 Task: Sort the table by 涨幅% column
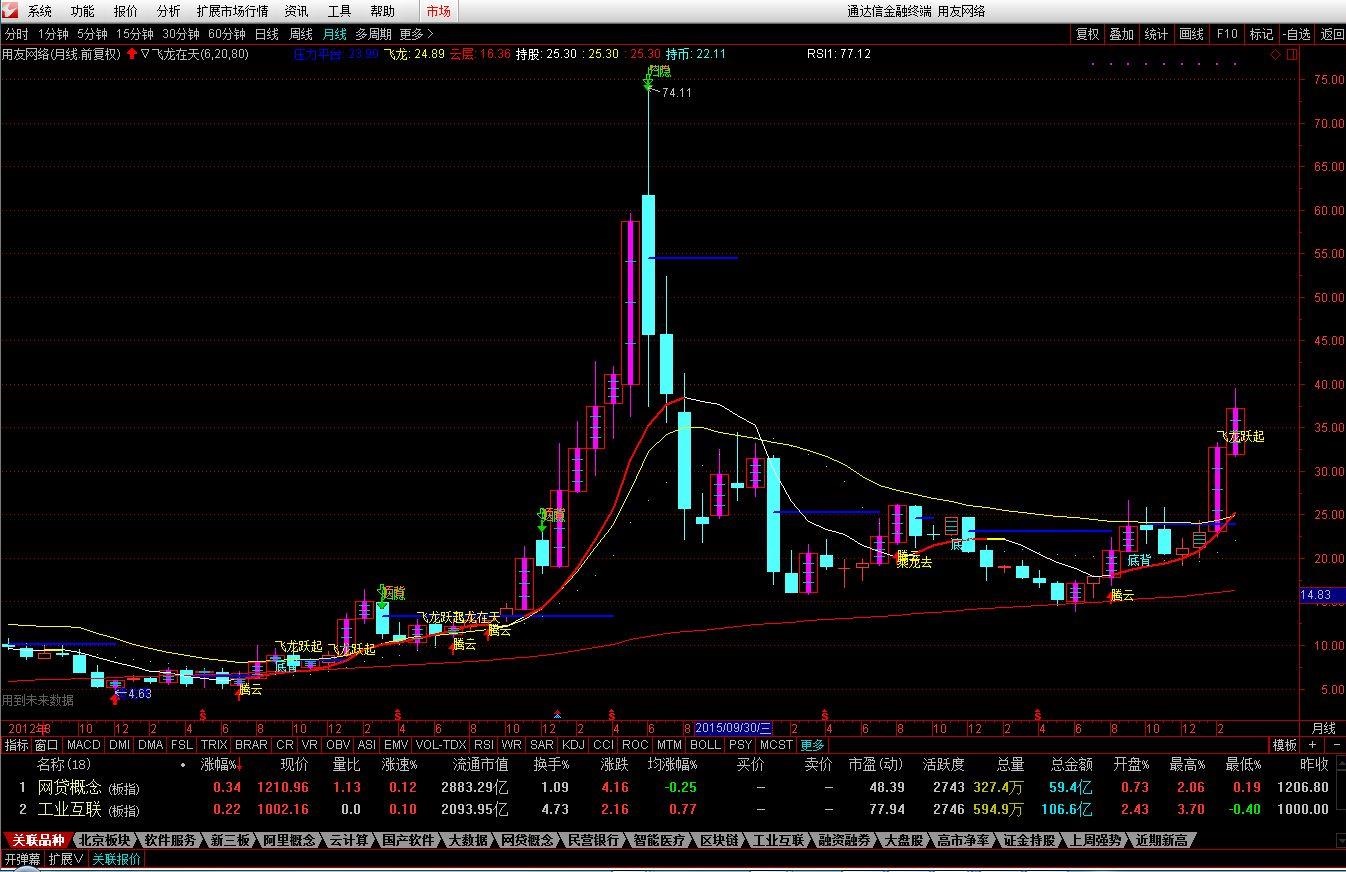[220, 765]
